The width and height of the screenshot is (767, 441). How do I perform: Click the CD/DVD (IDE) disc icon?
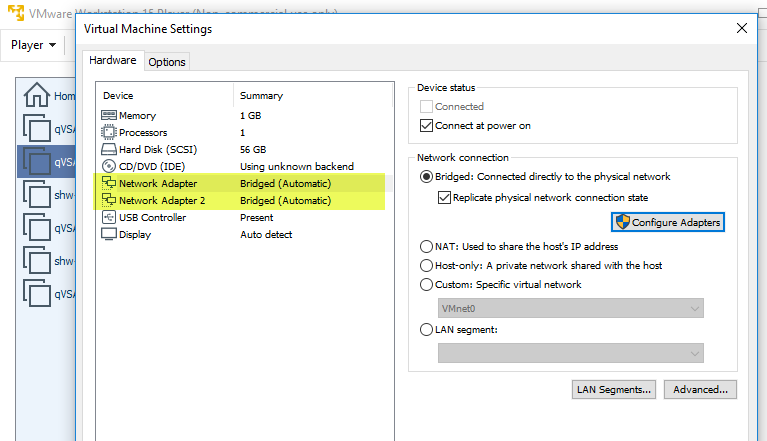pos(109,166)
